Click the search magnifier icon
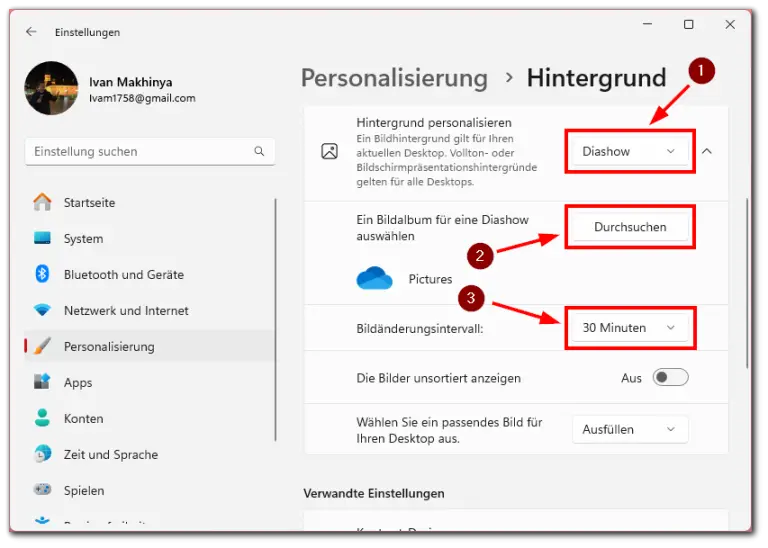 point(259,152)
